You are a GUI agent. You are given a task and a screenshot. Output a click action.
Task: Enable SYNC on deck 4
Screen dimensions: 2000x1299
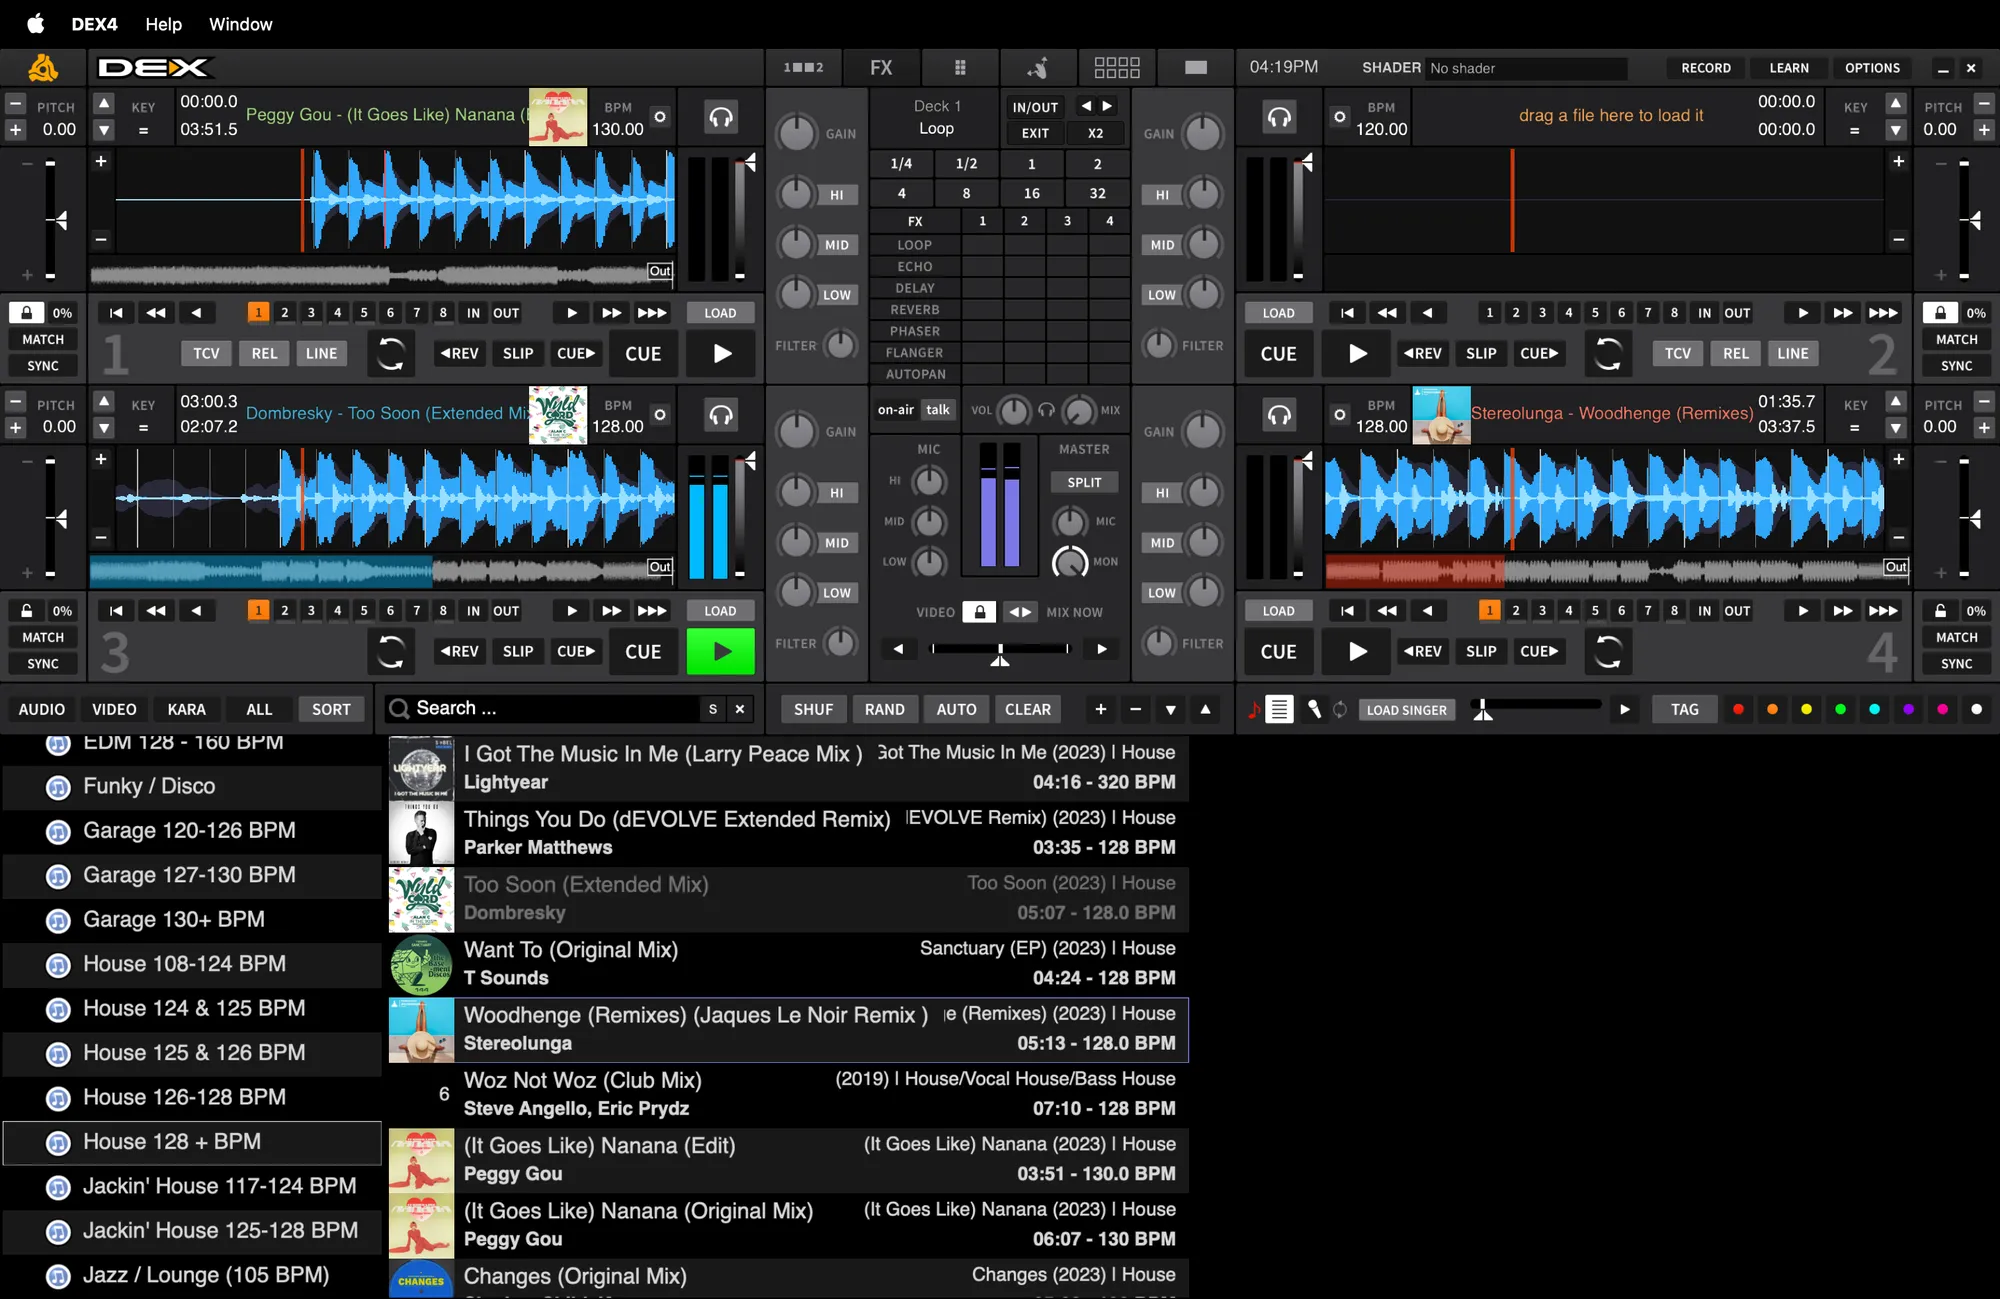(1956, 663)
